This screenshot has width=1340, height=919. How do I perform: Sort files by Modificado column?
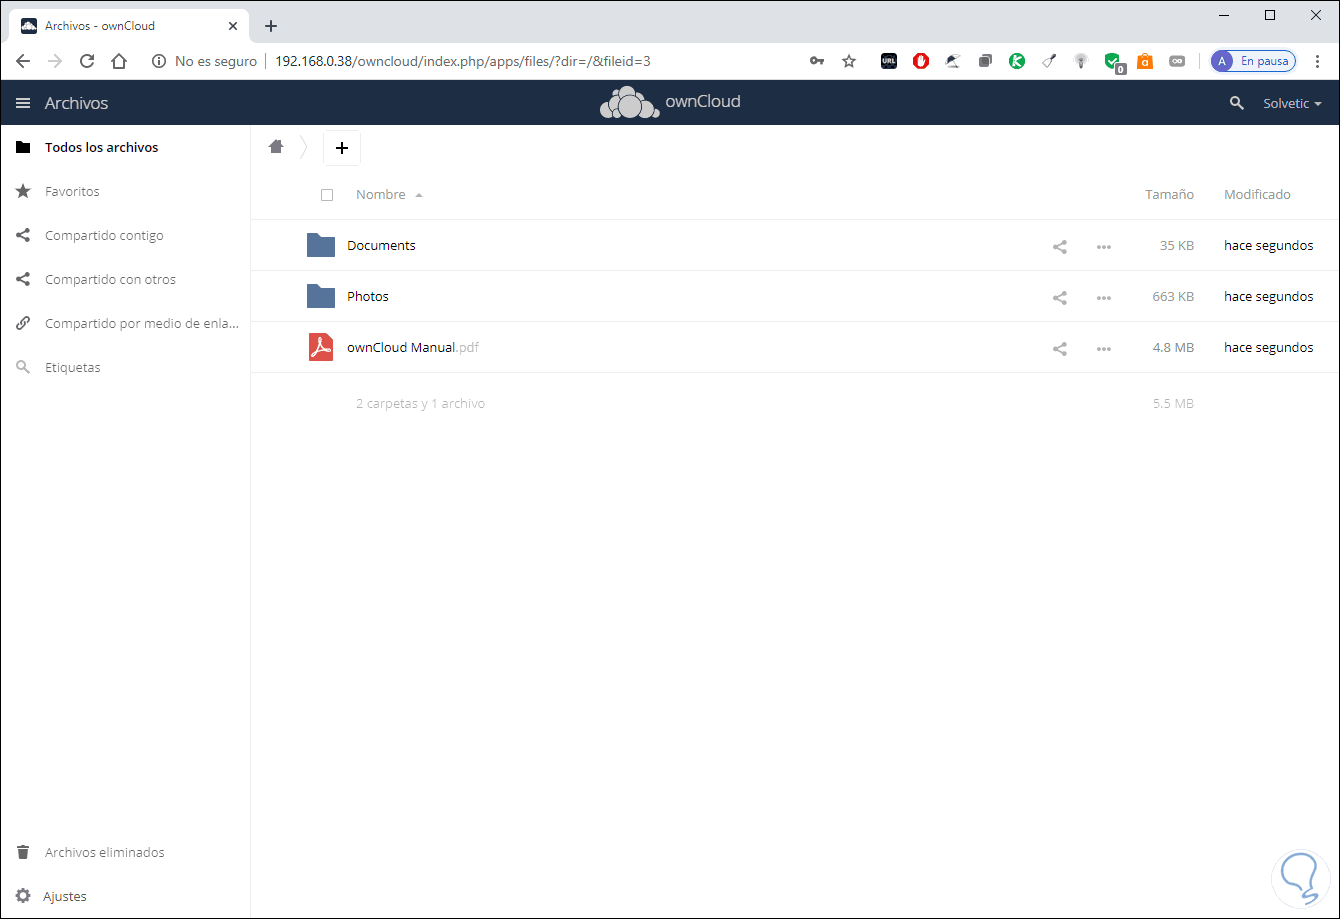pos(1257,194)
